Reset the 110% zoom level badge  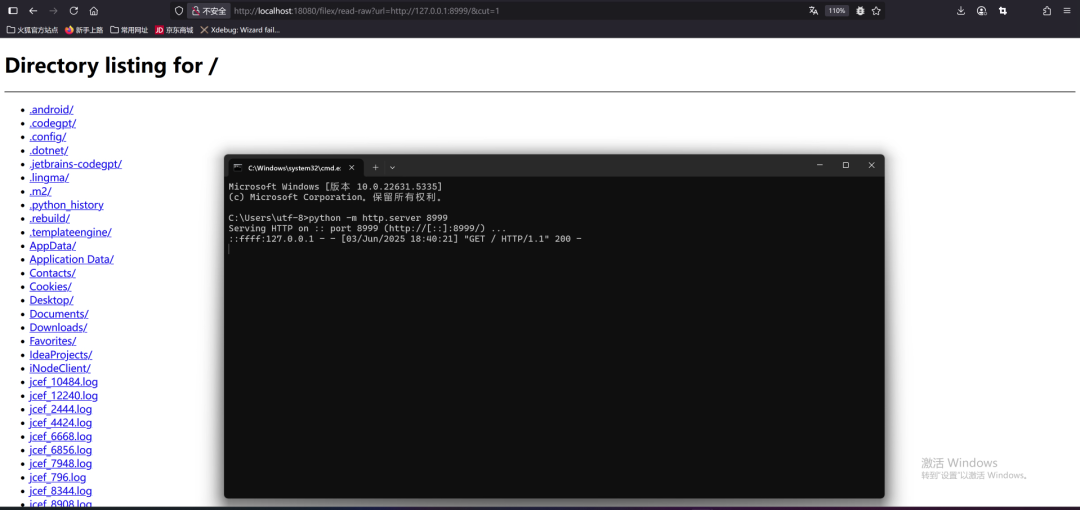pos(837,11)
